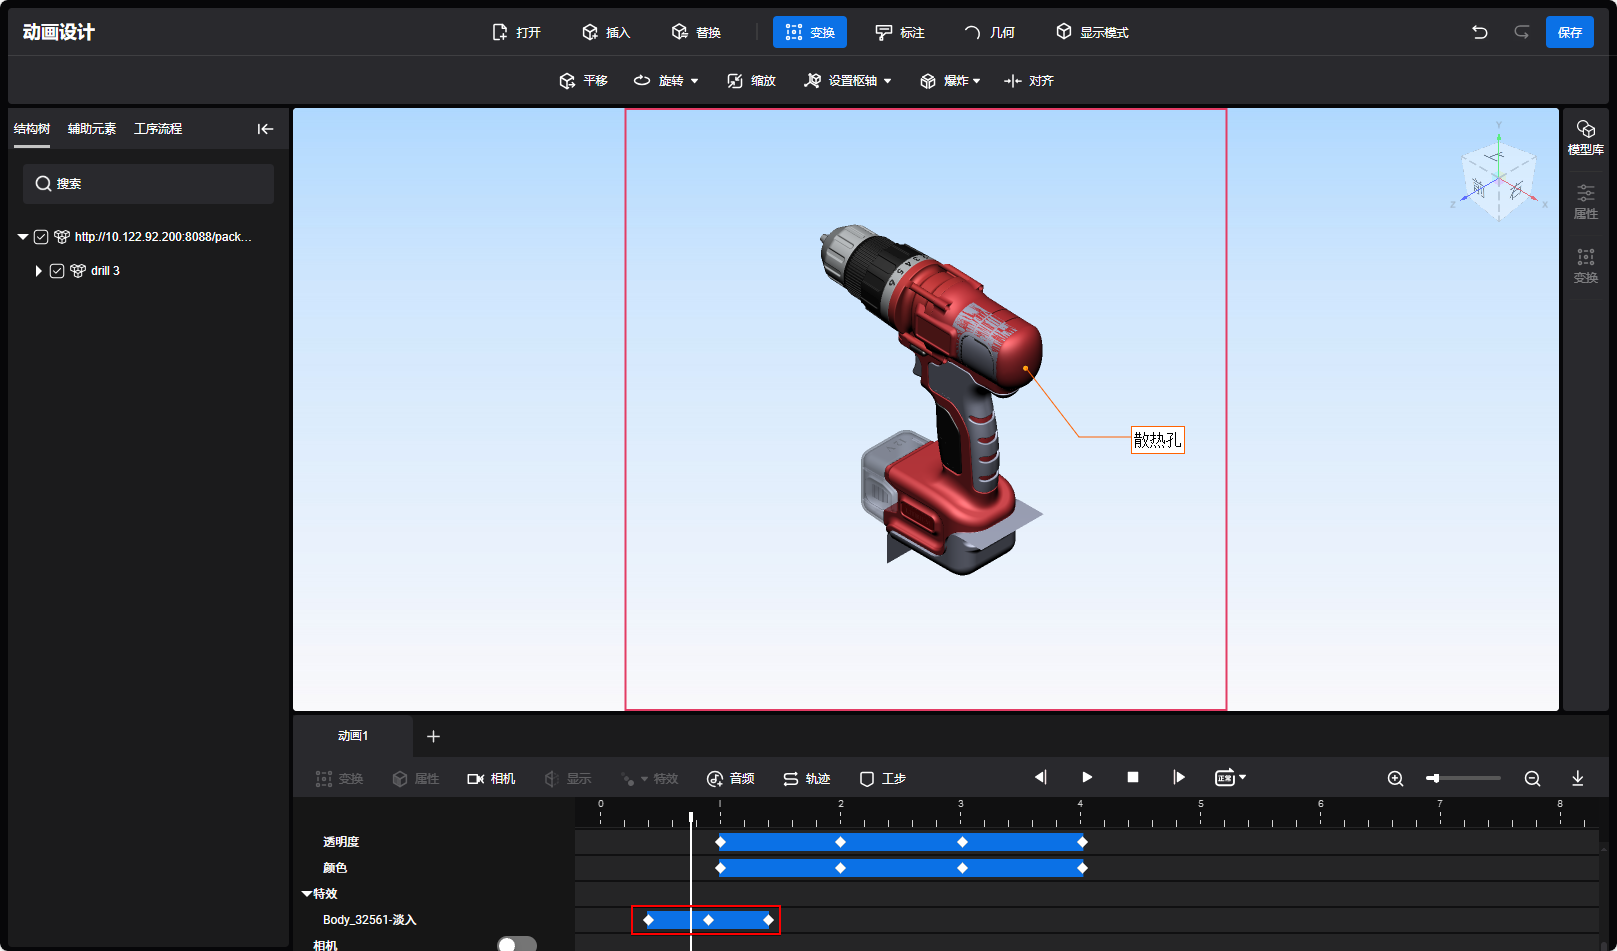Switch to the 辅助元素 tab
The width and height of the screenshot is (1617, 951).
(x=91, y=129)
